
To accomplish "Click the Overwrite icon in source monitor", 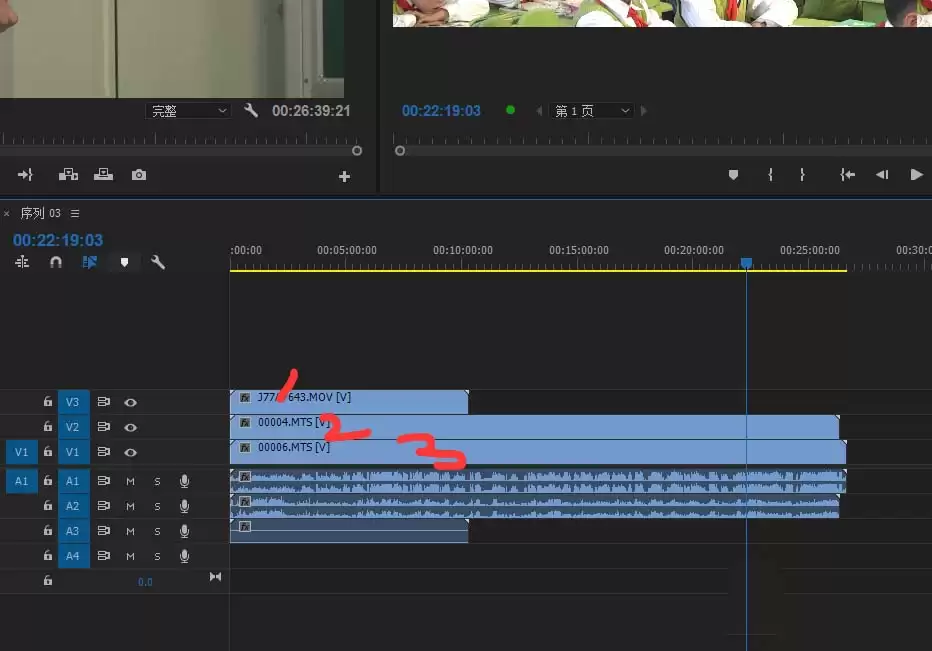I will [103, 175].
